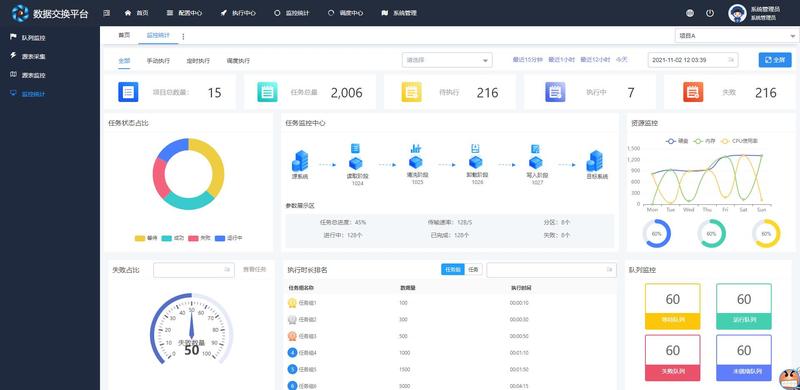Switch ranking view to 任务
800x390 pixels.
pos(473,270)
